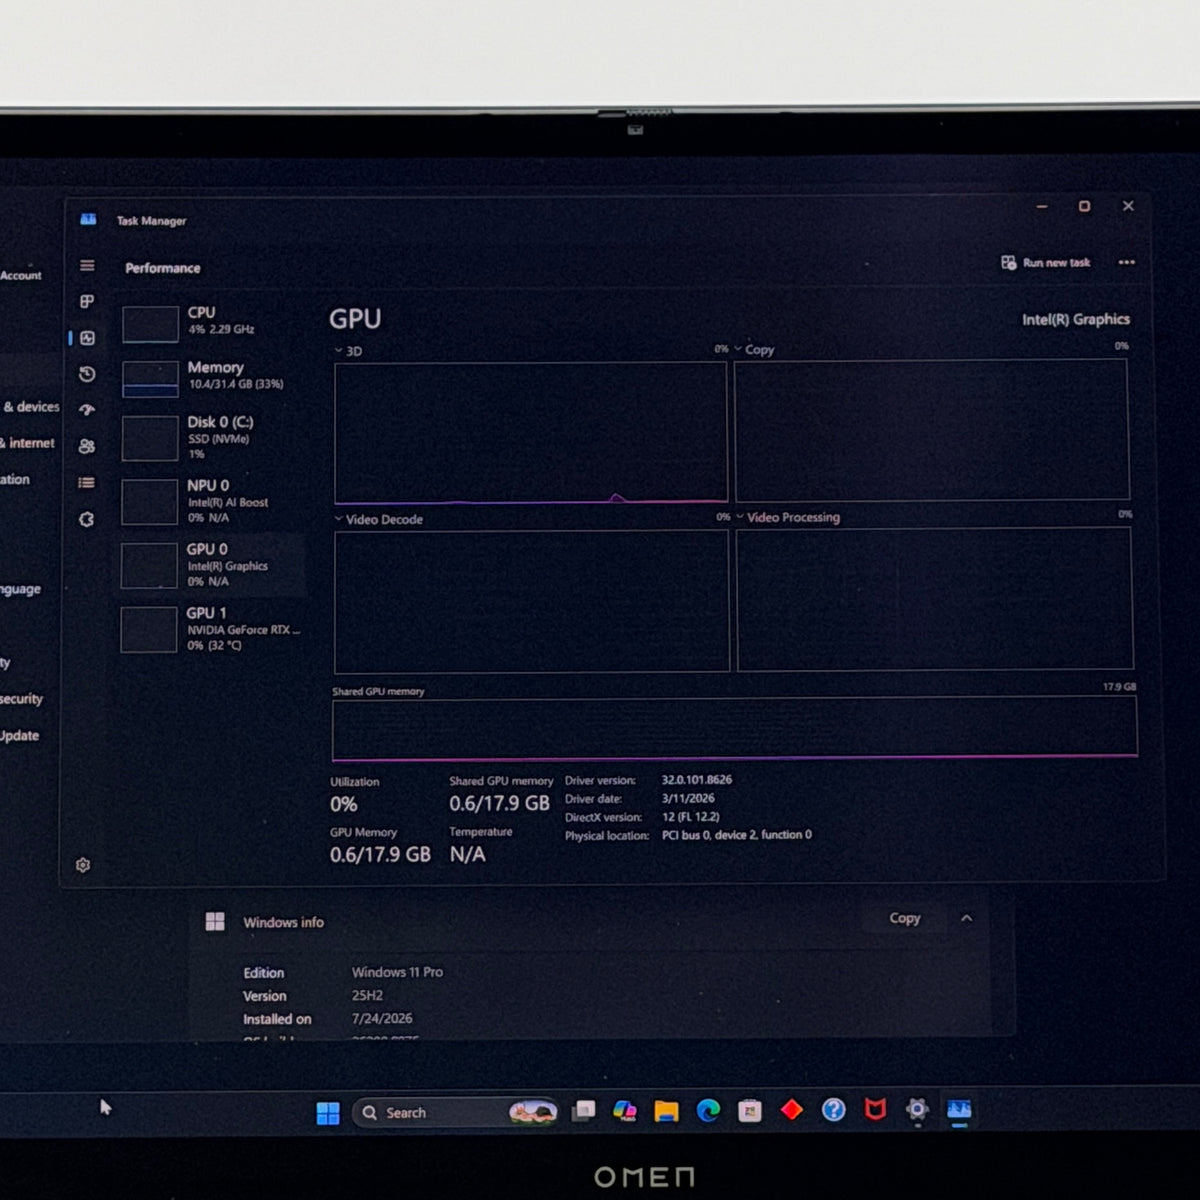Open the Services page icon
Viewport: 1200px width, 1200px height.
[x=87, y=519]
